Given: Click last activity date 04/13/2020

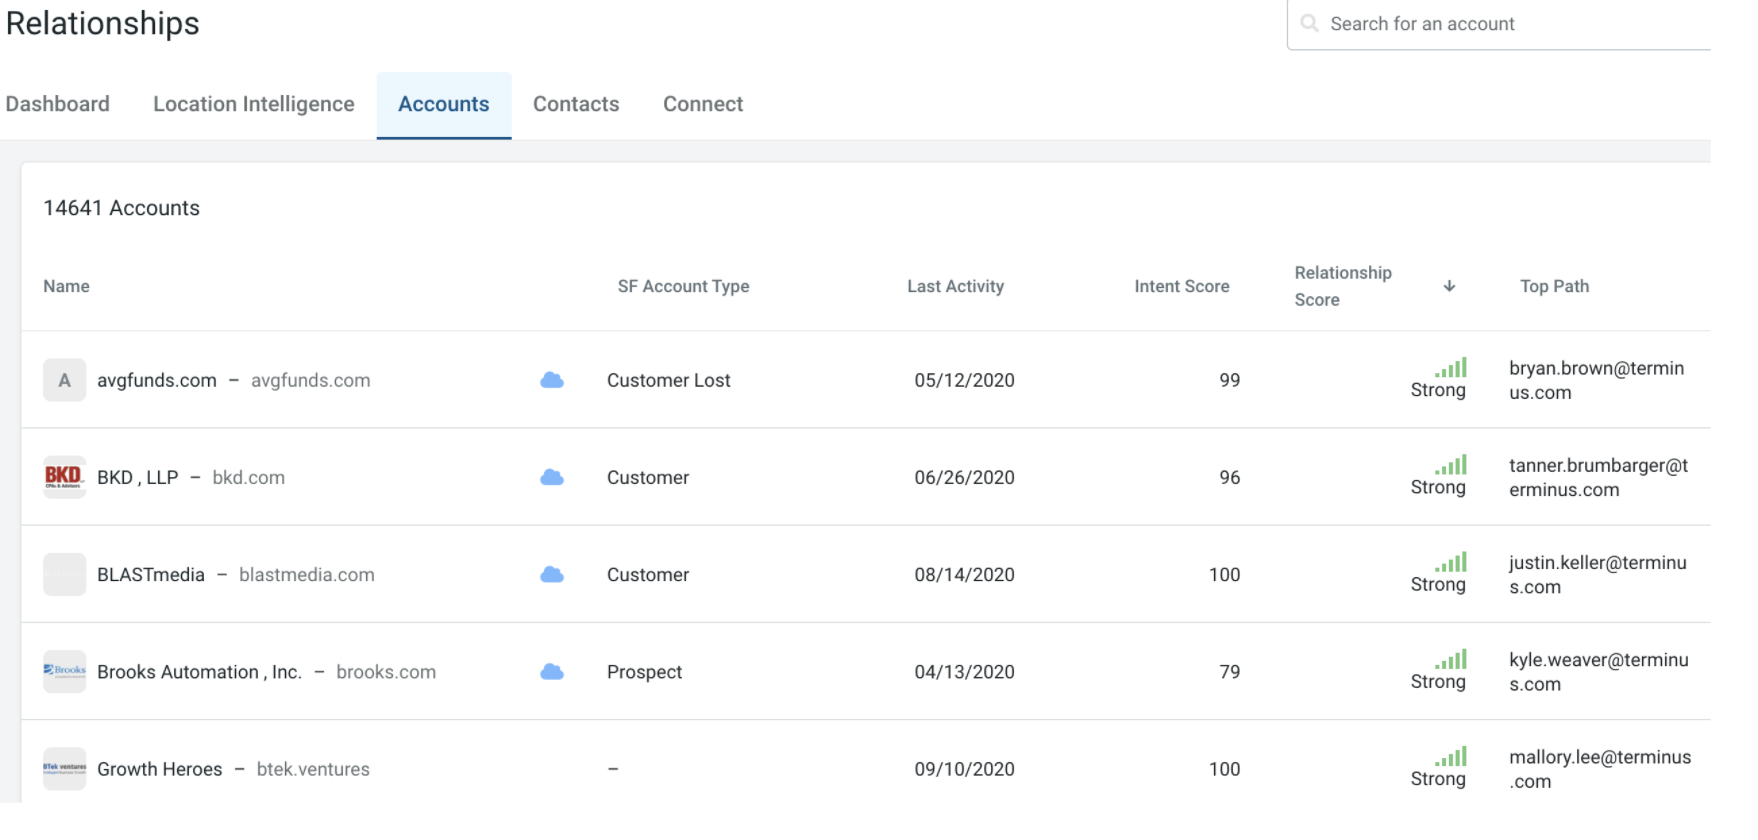Looking at the screenshot, I should [x=964, y=671].
